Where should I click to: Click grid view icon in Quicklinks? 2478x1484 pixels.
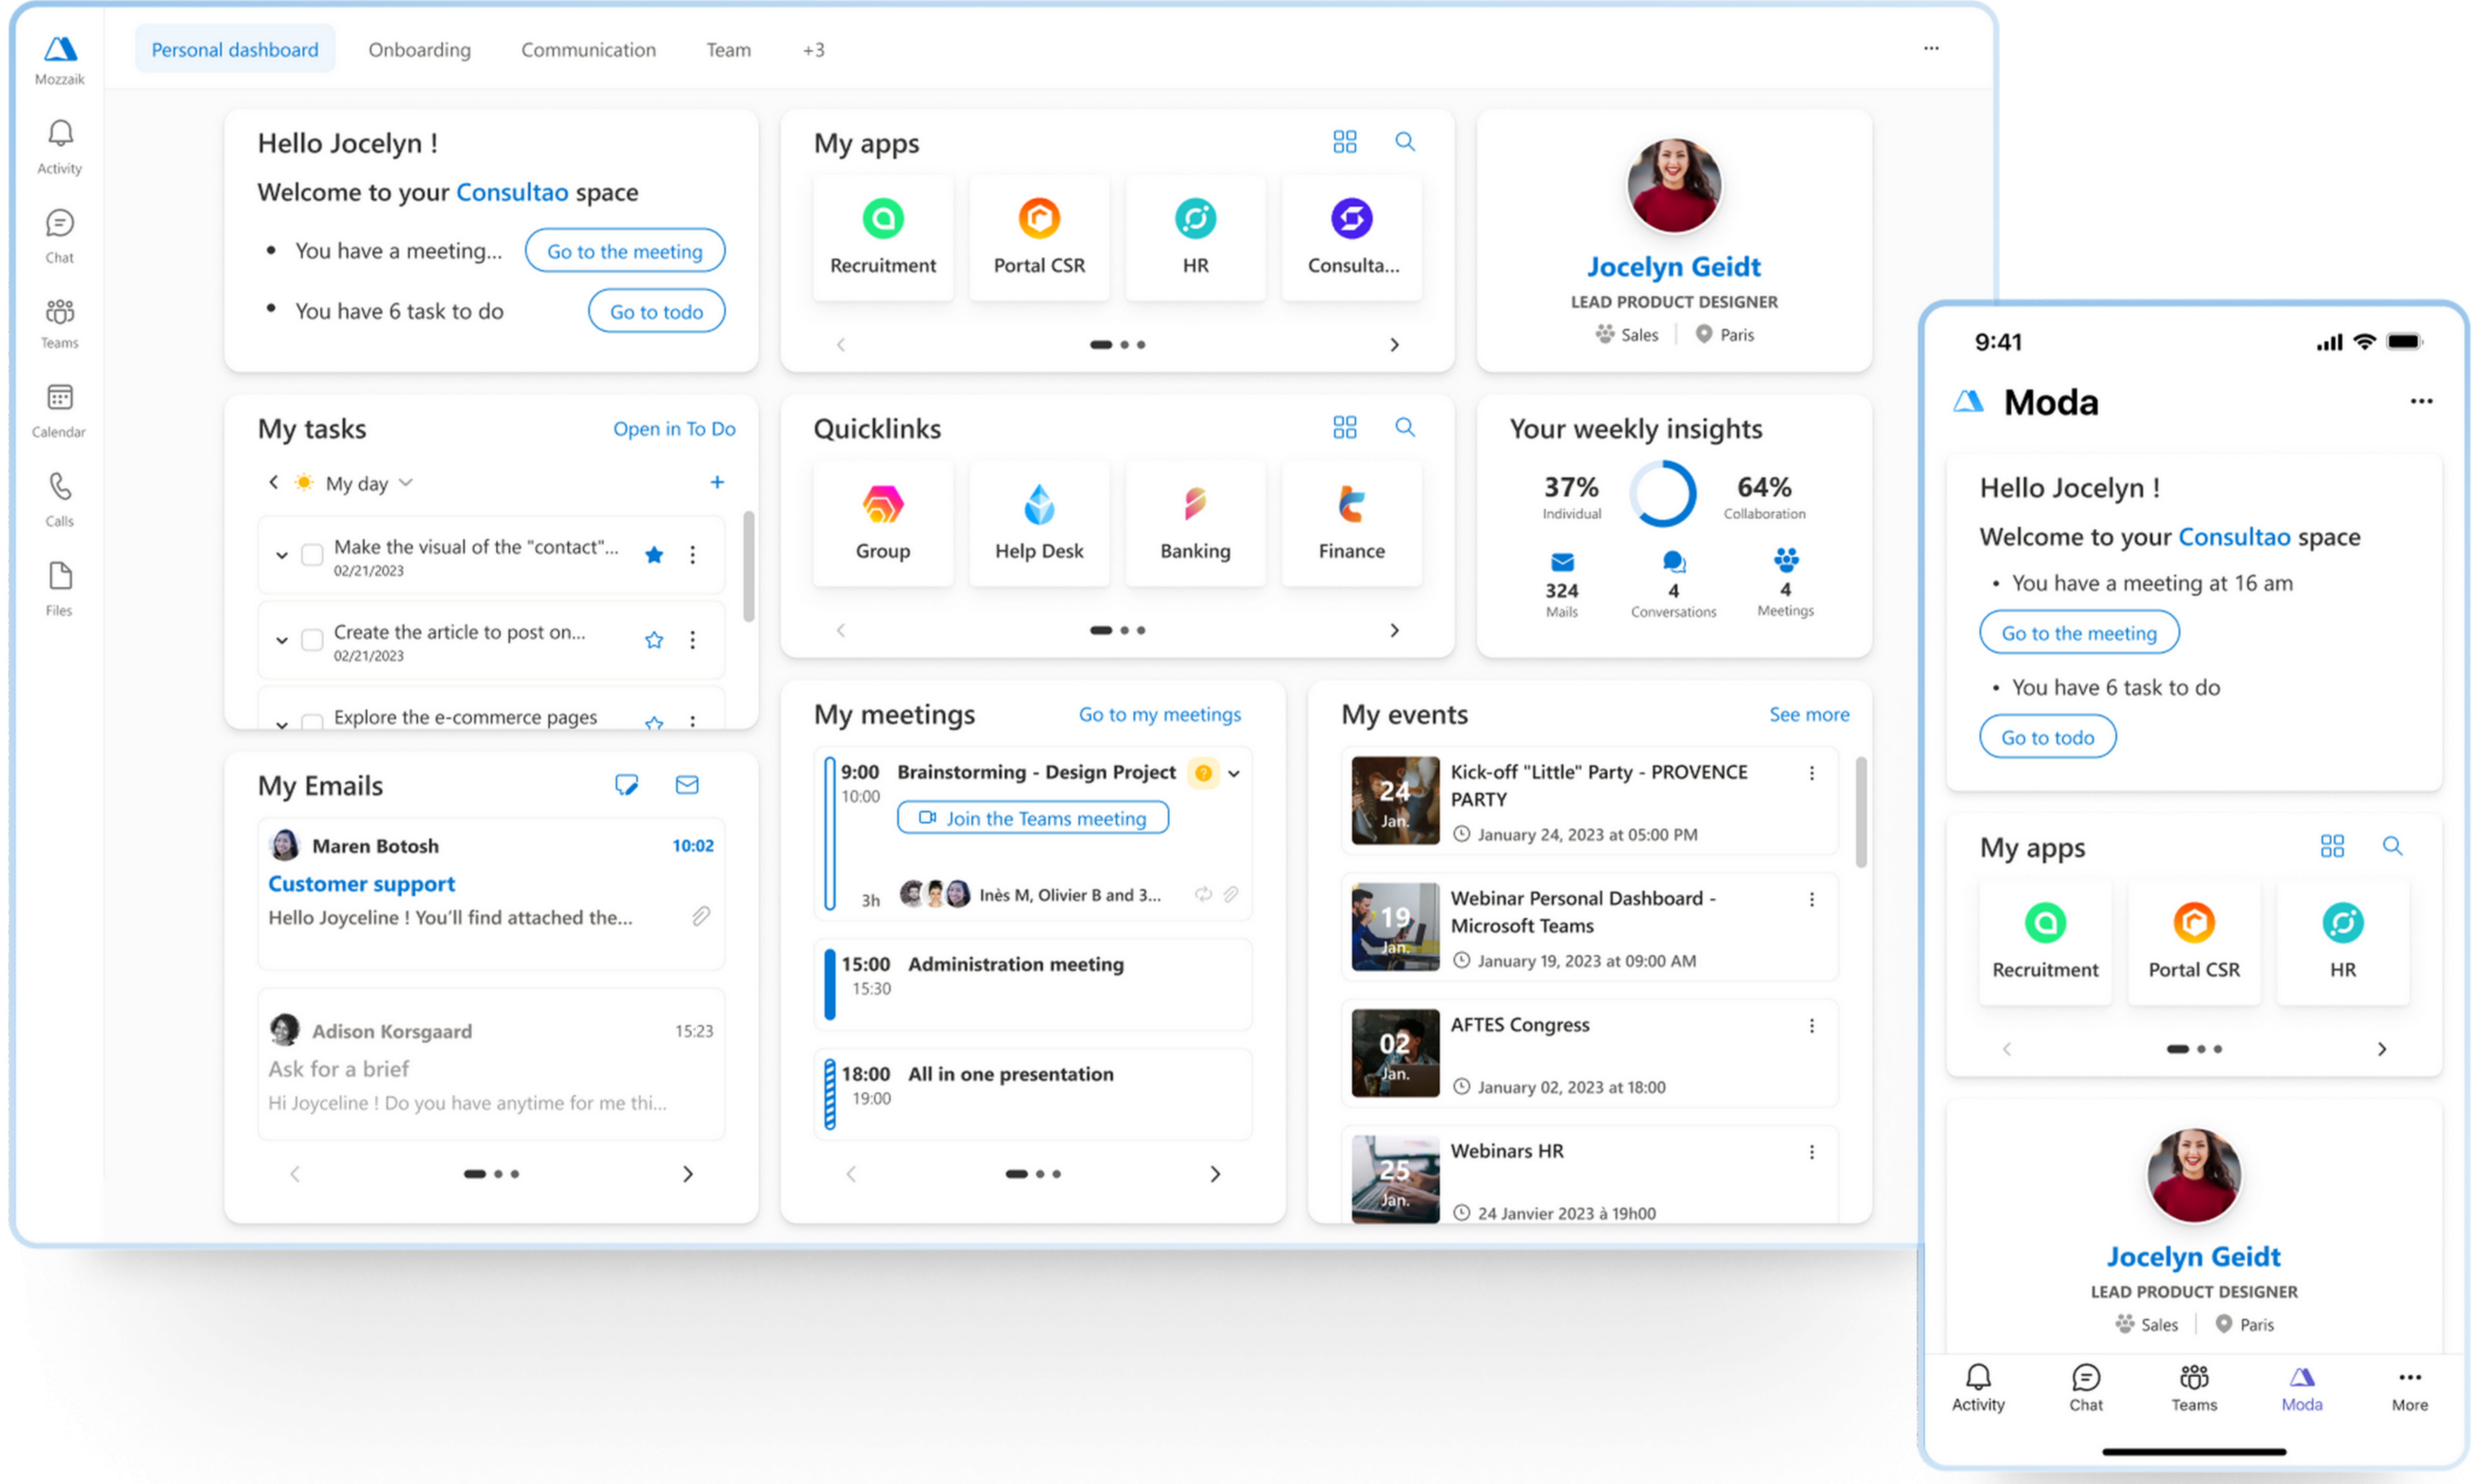point(1345,428)
